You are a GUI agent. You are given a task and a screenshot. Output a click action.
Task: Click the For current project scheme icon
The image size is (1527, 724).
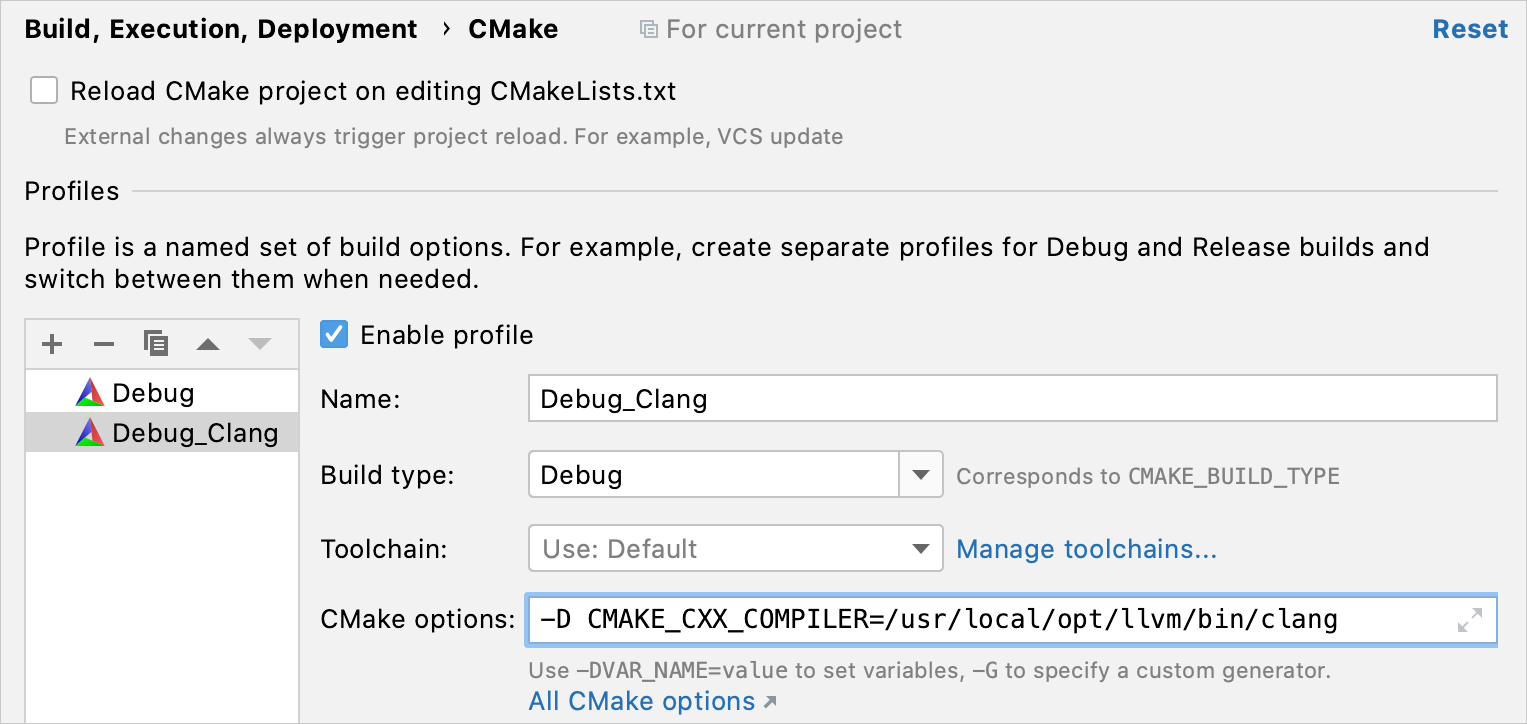click(x=650, y=28)
